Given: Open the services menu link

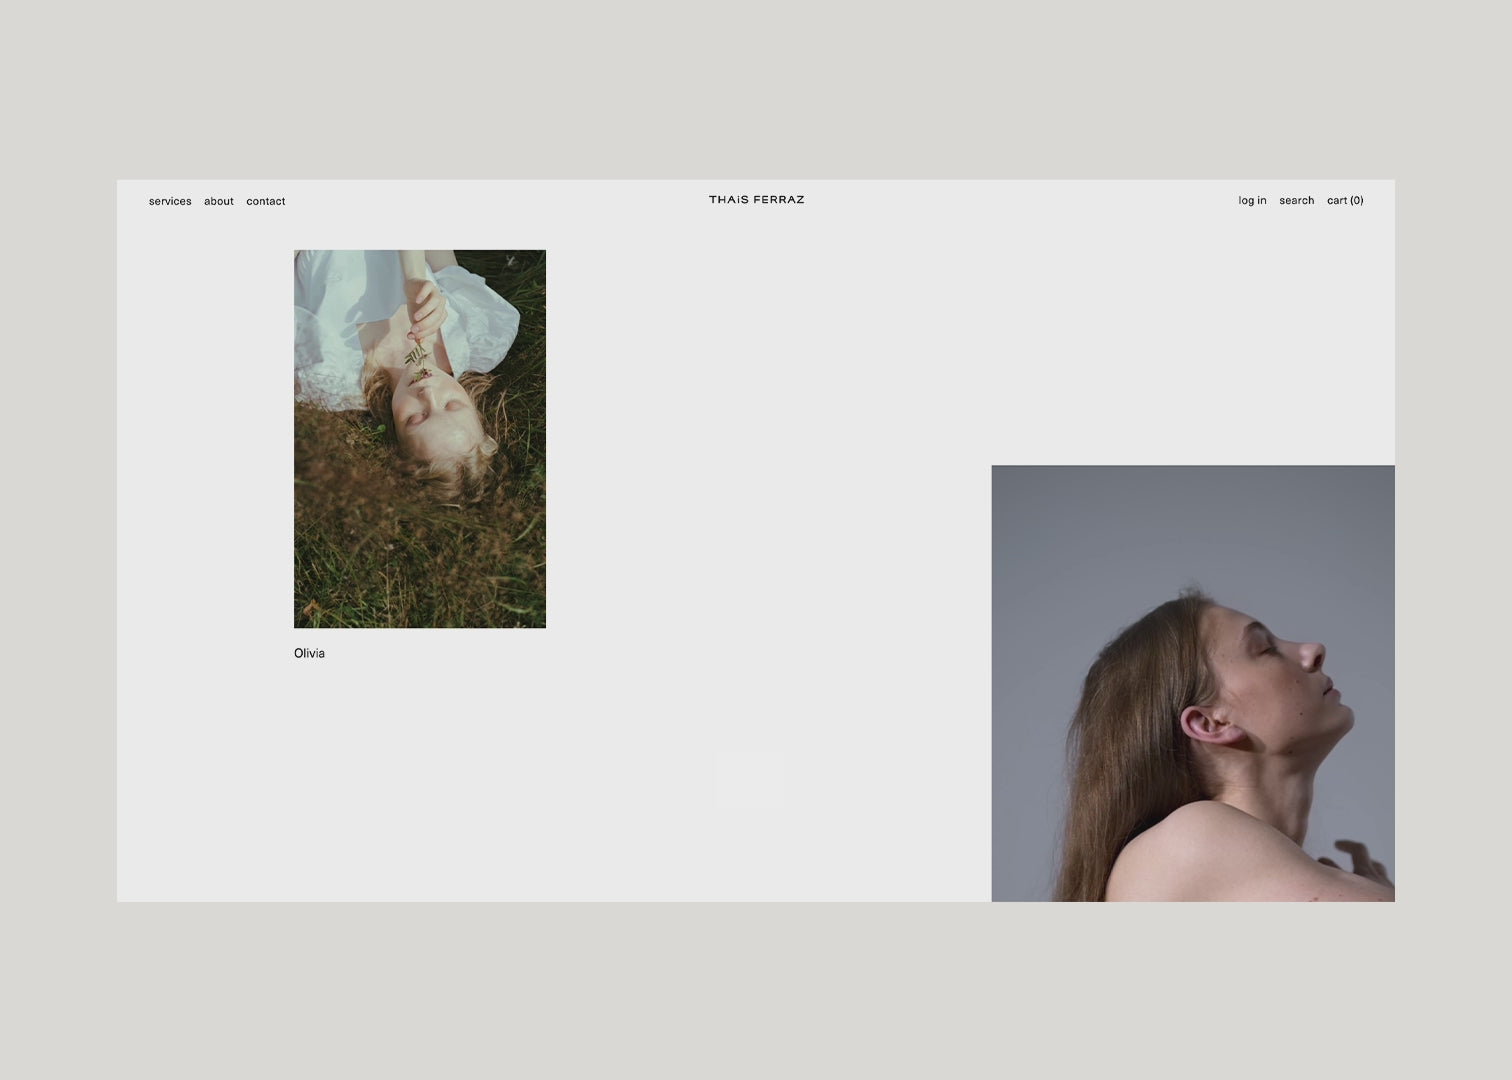Looking at the screenshot, I should 170,201.
